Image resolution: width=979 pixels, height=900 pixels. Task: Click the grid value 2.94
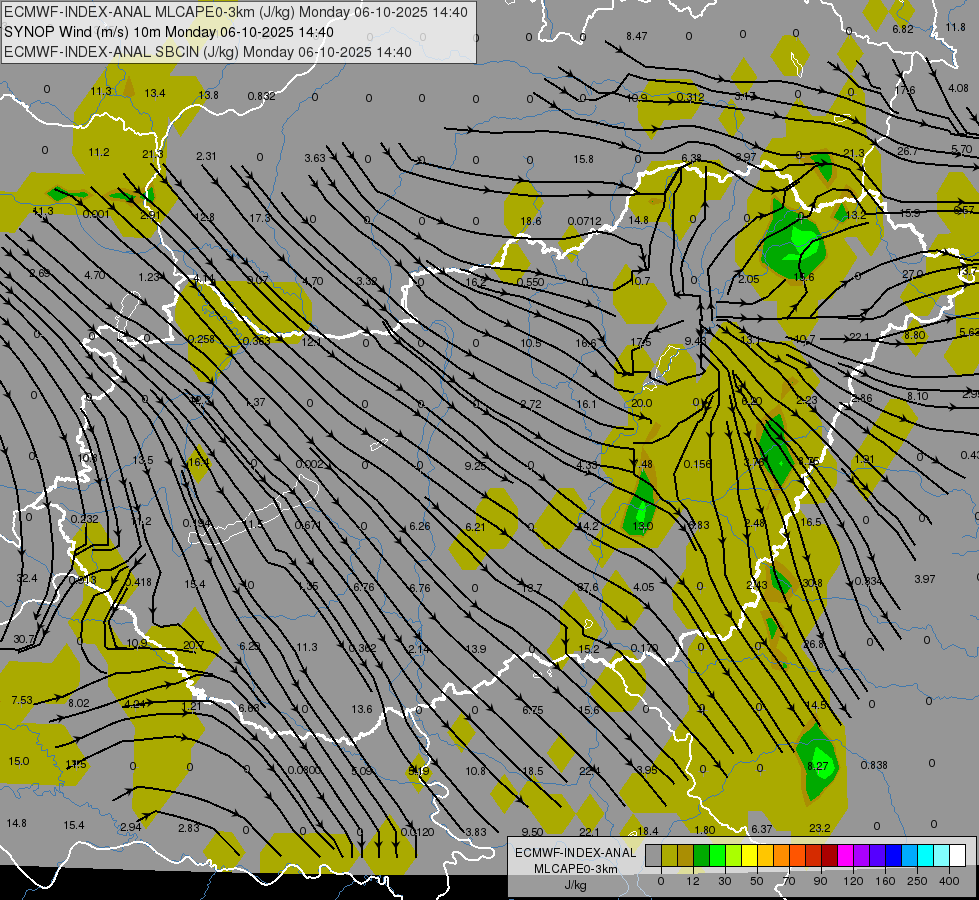(130, 827)
